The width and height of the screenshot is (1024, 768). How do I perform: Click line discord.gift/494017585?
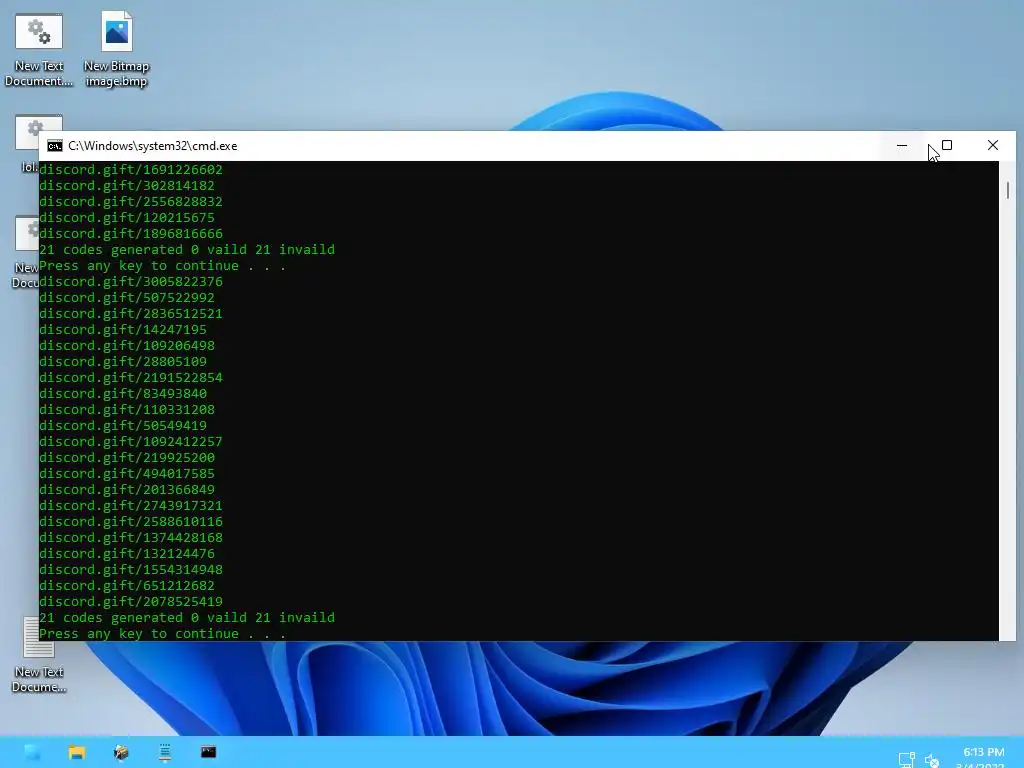tap(127, 473)
